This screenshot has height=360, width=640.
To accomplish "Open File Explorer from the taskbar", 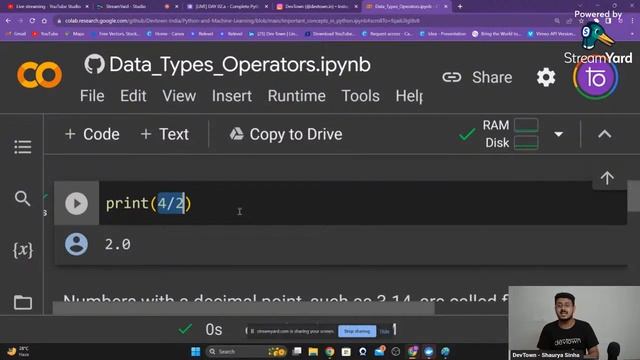I will point(313,351).
